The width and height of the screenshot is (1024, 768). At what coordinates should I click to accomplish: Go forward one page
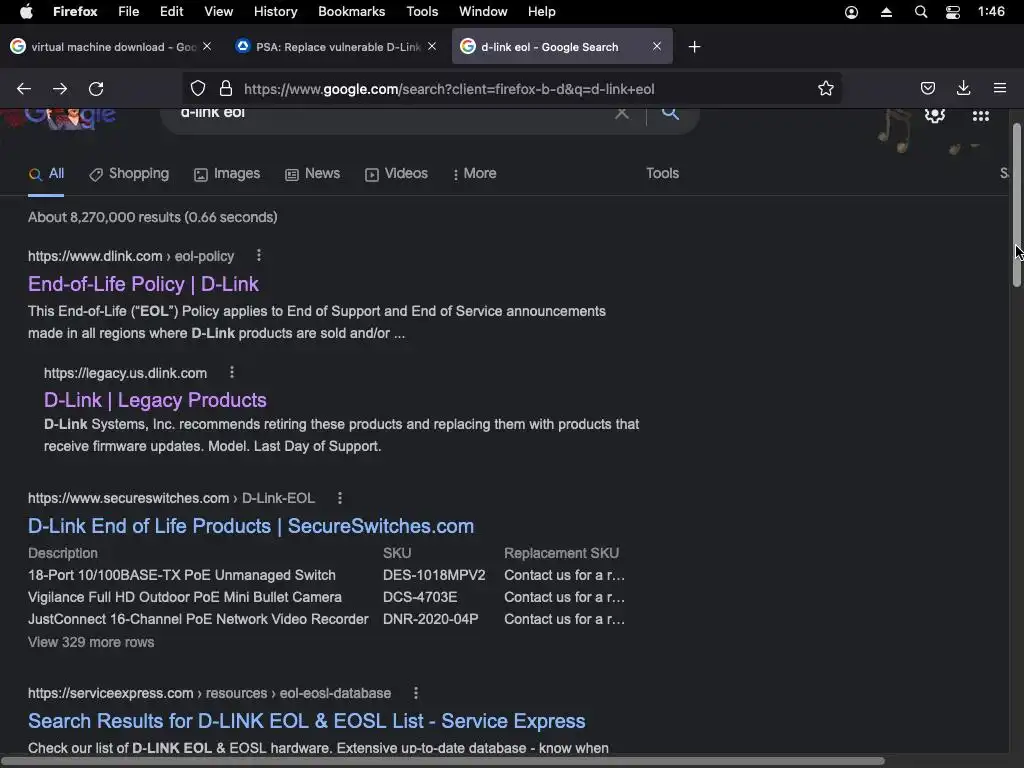click(x=60, y=89)
